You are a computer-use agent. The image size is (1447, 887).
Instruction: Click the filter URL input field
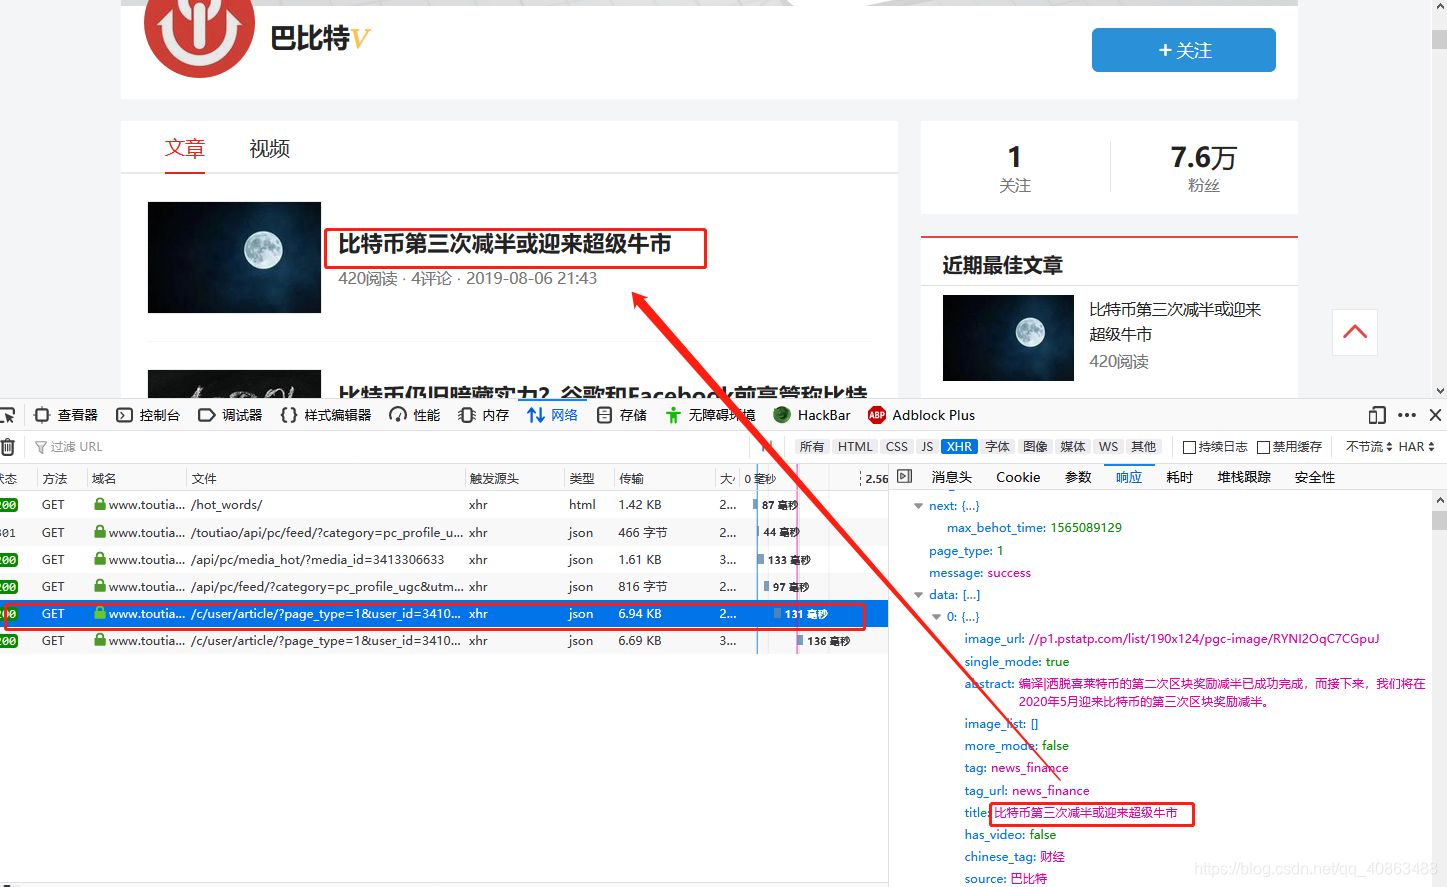(390, 447)
